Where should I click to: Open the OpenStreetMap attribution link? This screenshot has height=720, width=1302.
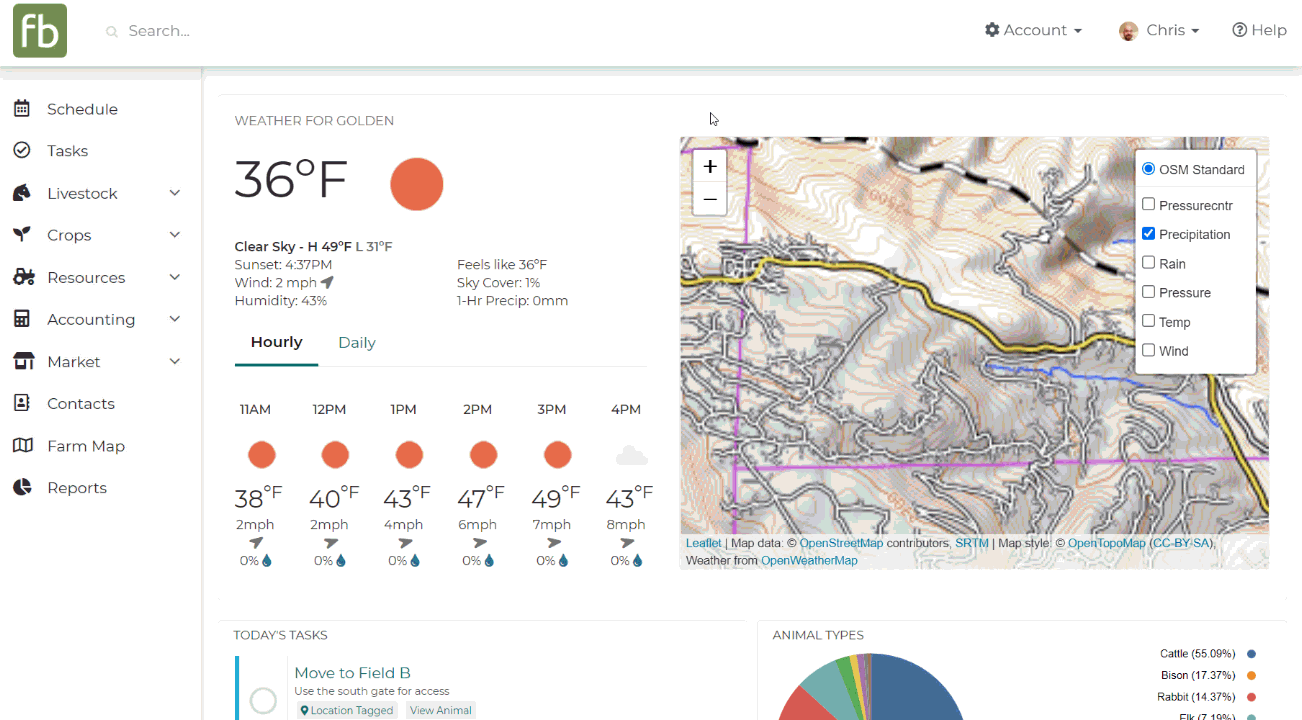click(x=841, y=543)
